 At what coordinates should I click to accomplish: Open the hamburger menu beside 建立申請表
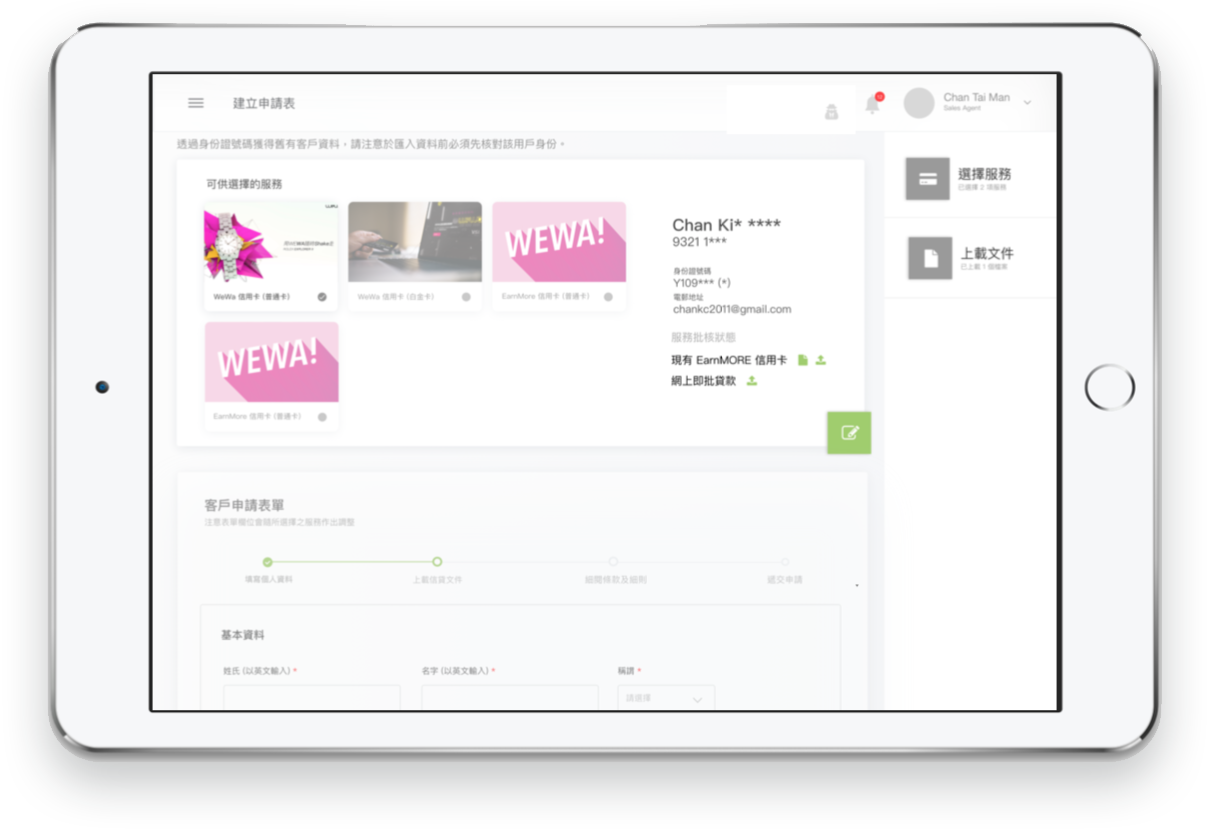196,103
